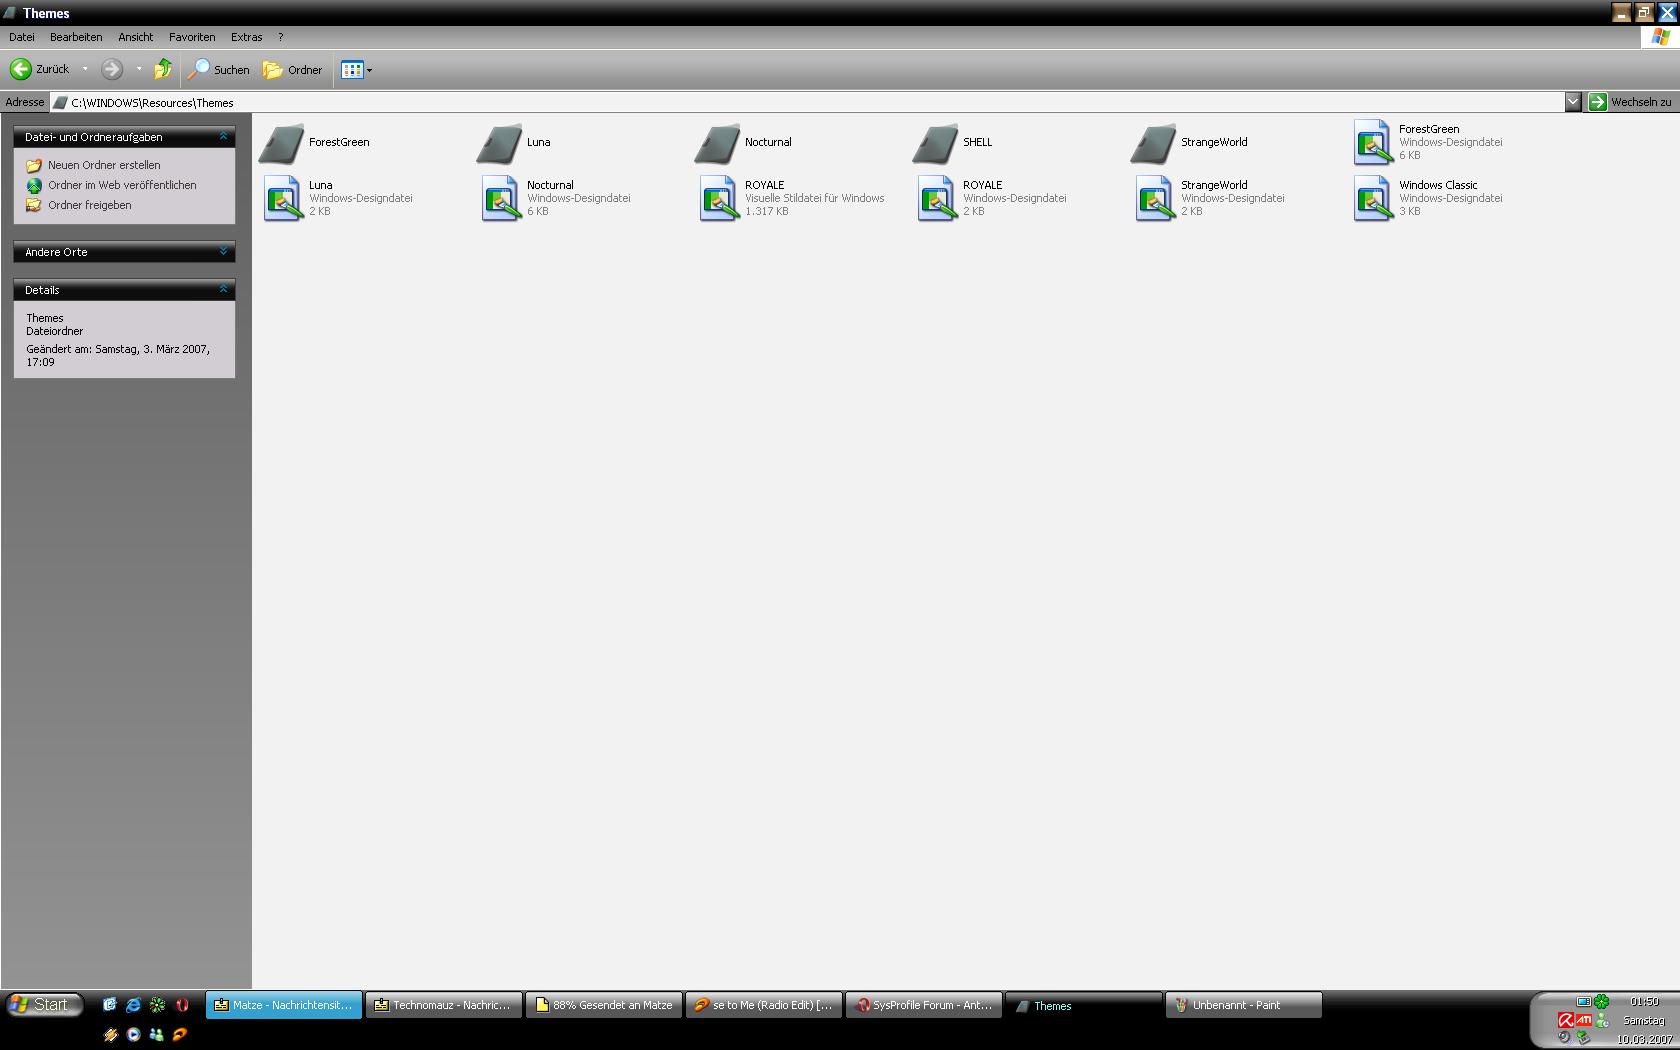Go up one folder level
The width and height of the screenshot is (1680, 1050).
pyautogui.click(x=163, y=69)
